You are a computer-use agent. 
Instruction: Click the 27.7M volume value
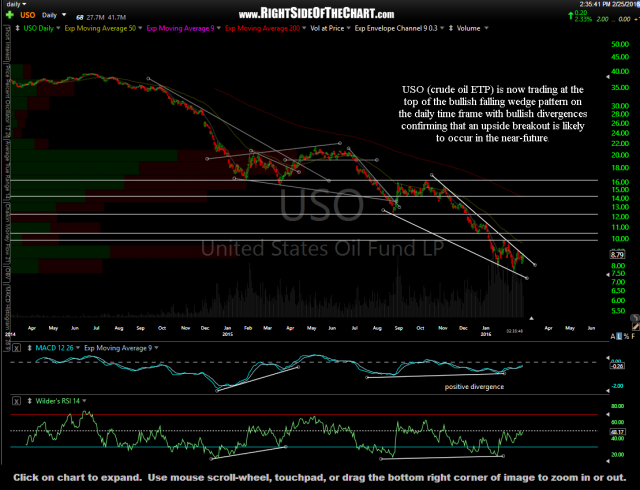click(x=95, y=18)
